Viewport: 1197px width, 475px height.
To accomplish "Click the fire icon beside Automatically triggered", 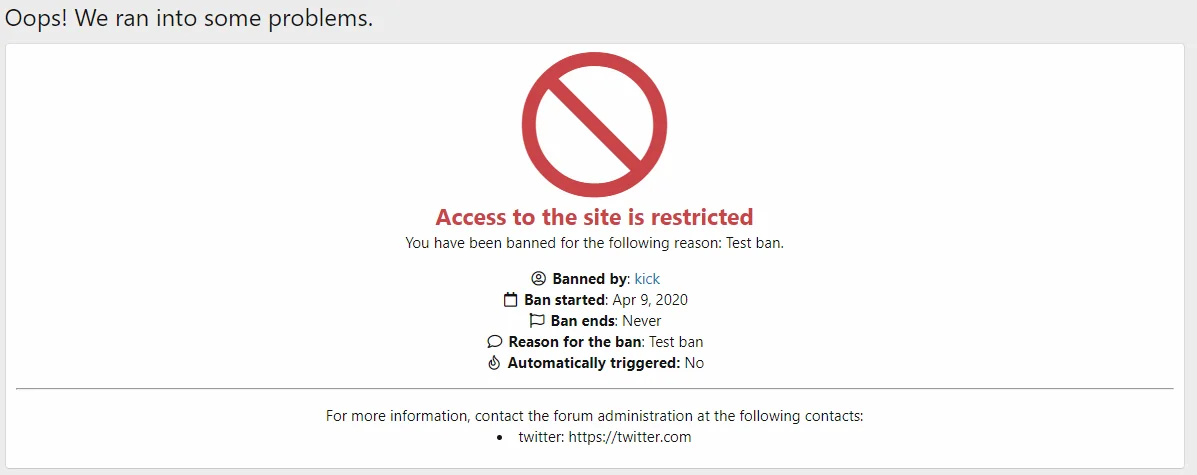I will [494, 363].
